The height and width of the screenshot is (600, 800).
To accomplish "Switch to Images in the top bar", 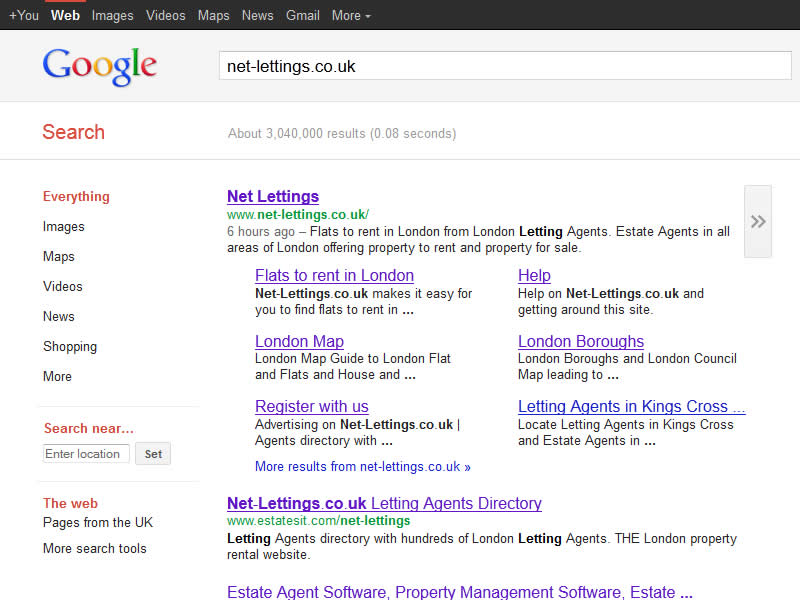I will pyautogui.click(x=112, y=16).
